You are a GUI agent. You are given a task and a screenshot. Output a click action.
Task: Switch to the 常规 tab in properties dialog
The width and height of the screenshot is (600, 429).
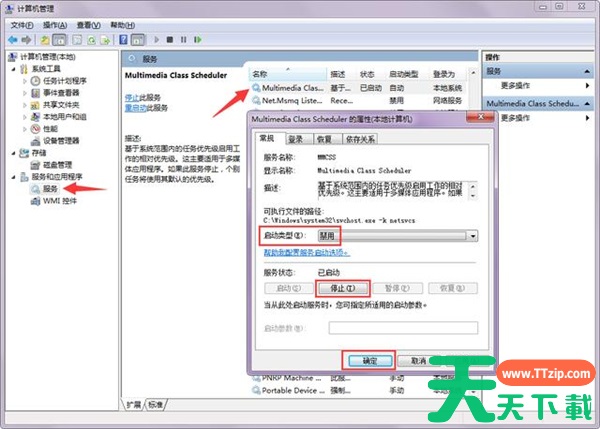[267, 138]
